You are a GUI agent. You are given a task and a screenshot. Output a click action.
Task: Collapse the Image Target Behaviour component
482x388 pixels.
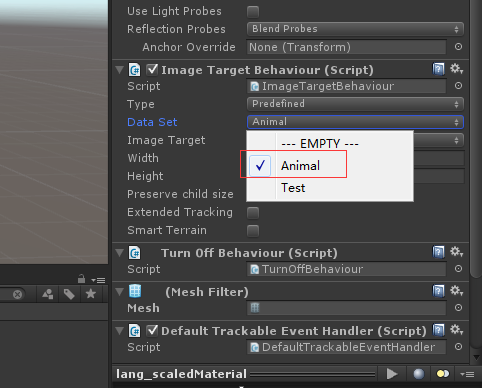(119, 70)
